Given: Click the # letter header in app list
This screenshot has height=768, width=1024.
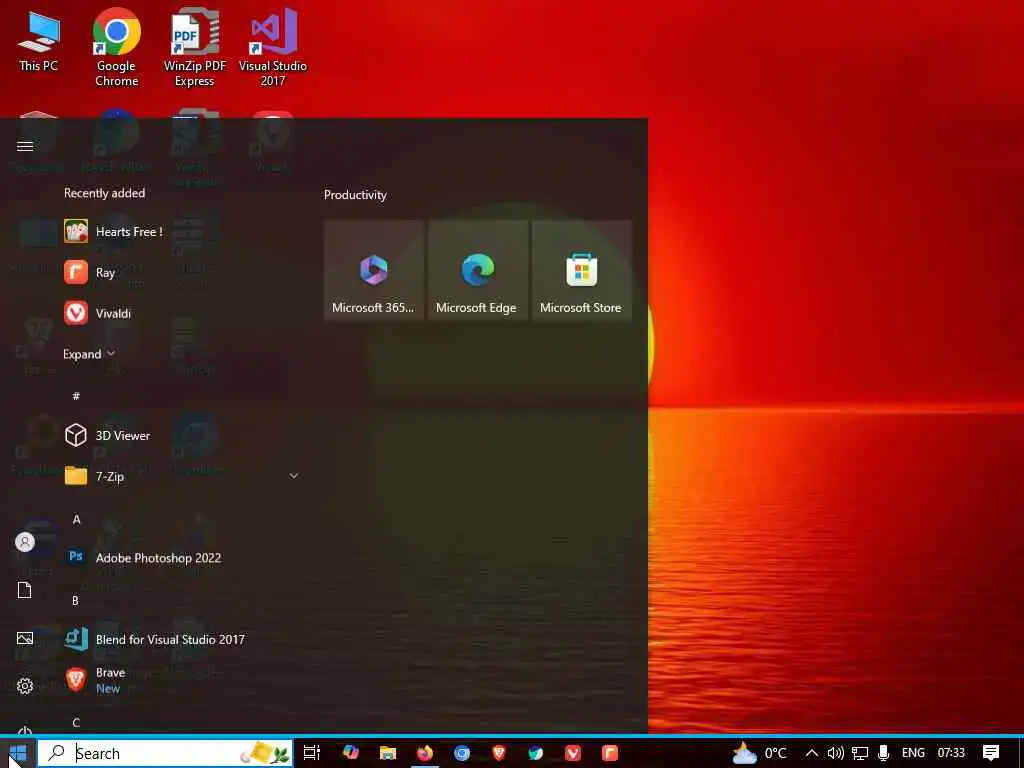Looking at the screenshot, I should coord(76,396).
